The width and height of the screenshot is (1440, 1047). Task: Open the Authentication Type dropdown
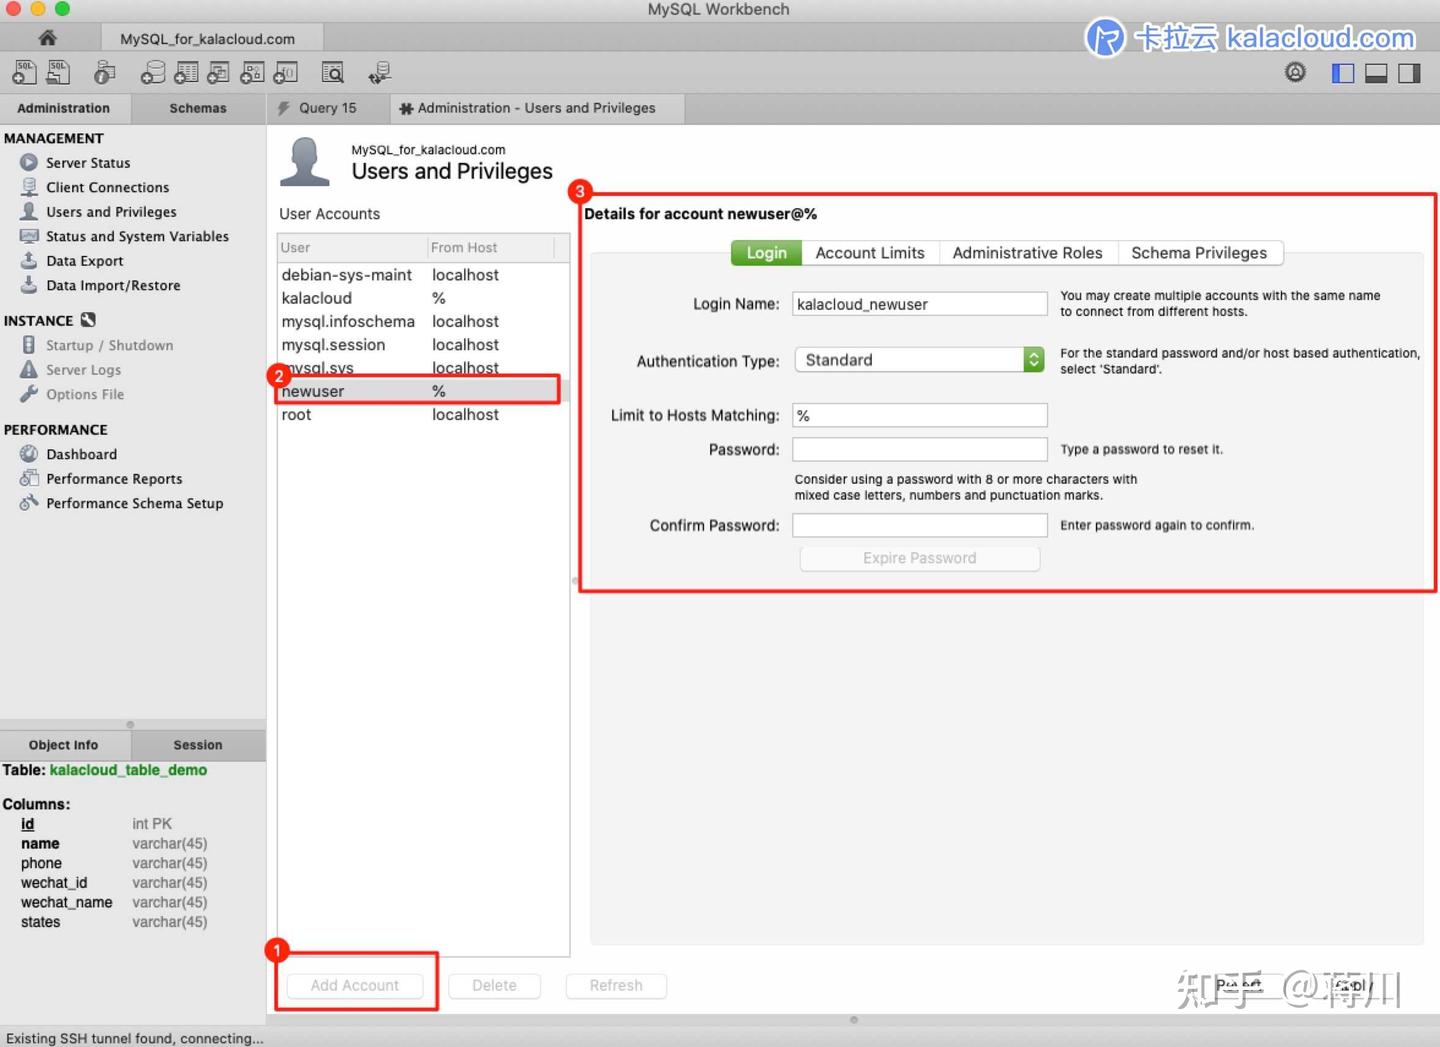1032,359
